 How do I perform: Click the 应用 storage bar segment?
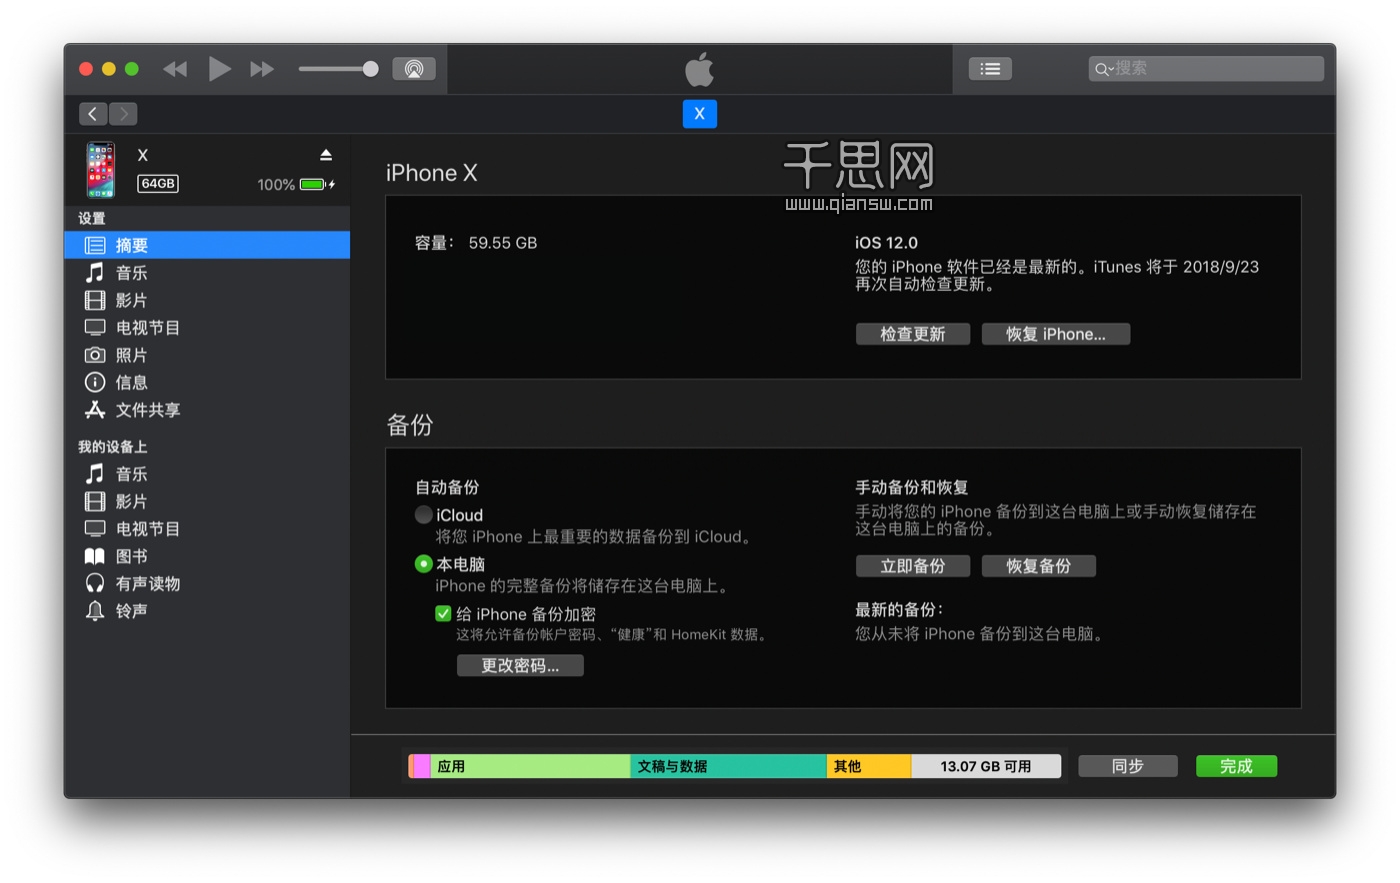tap(530, 766)
